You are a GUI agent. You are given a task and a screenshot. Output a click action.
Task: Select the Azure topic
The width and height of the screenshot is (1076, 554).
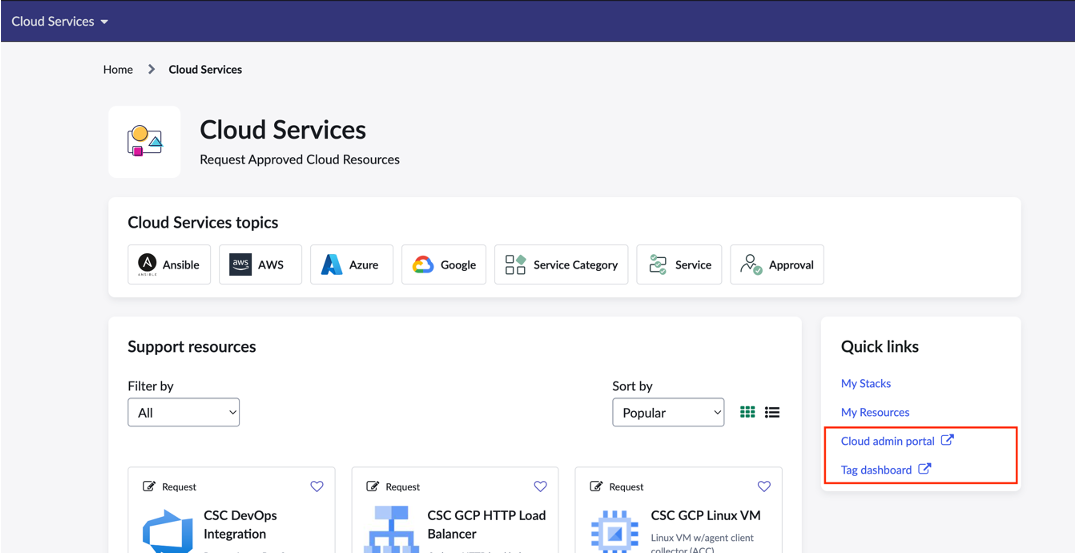(351, 265)
